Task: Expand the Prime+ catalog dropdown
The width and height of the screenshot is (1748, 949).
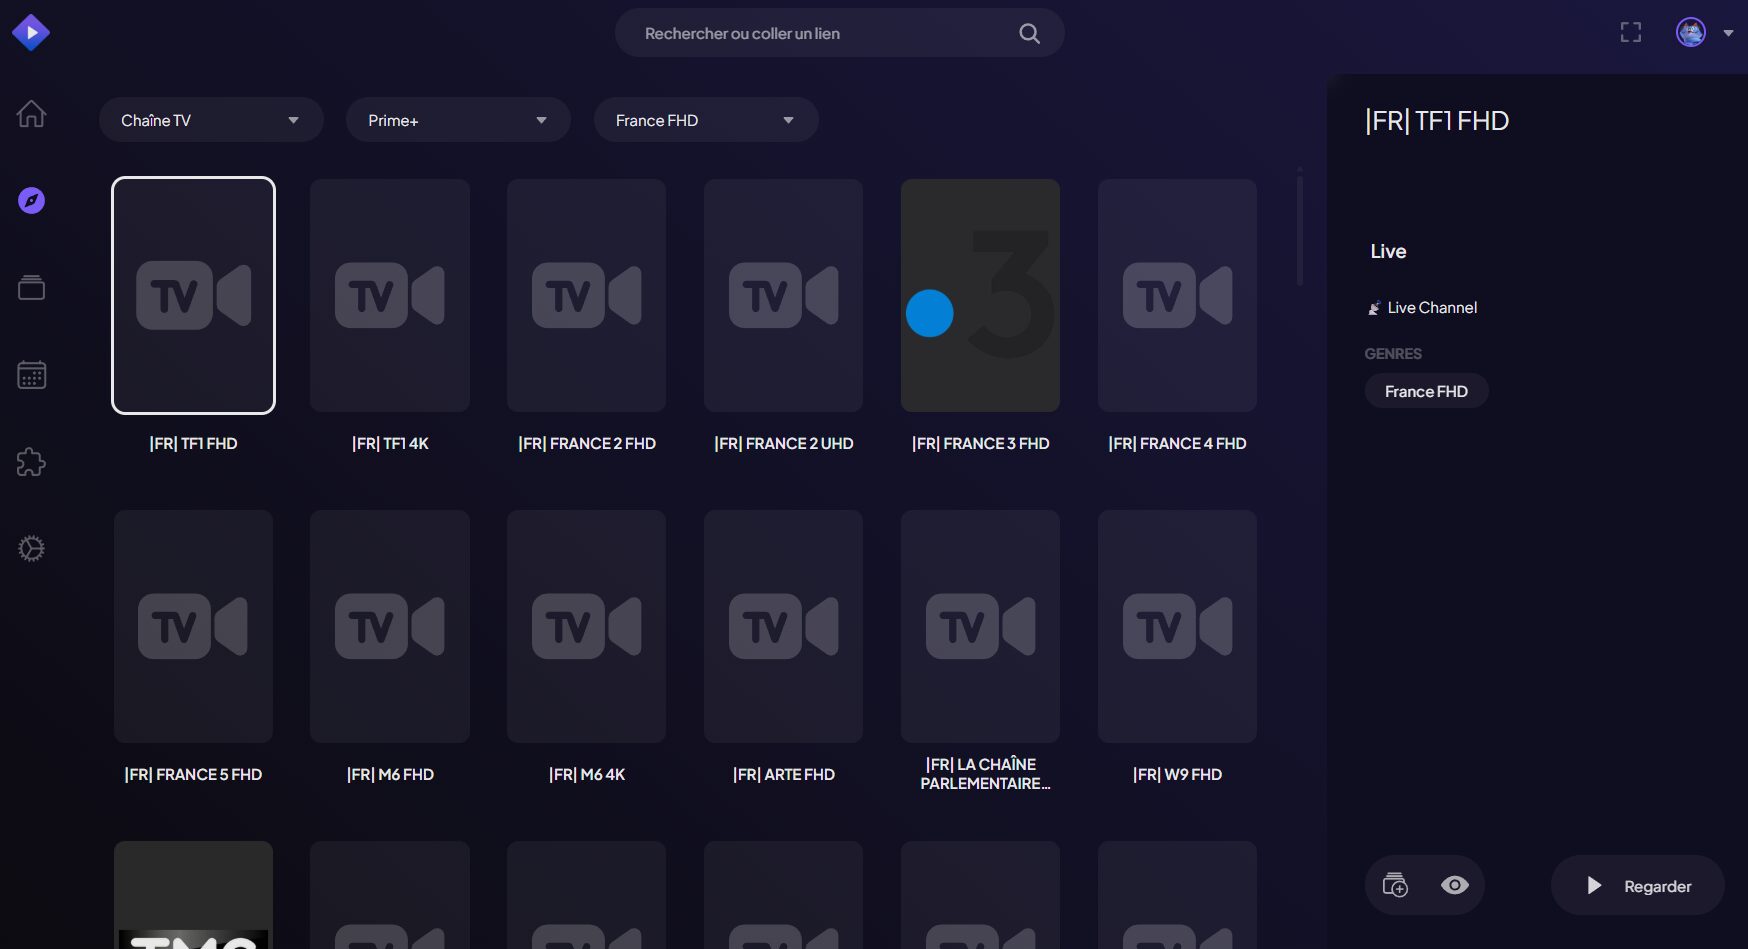Action: 458,120
